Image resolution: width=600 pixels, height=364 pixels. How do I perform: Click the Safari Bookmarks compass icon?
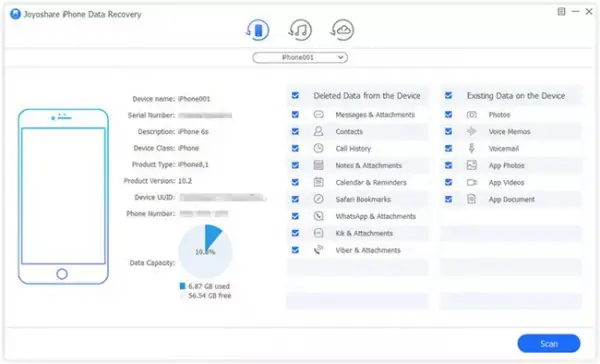[318, 199]
